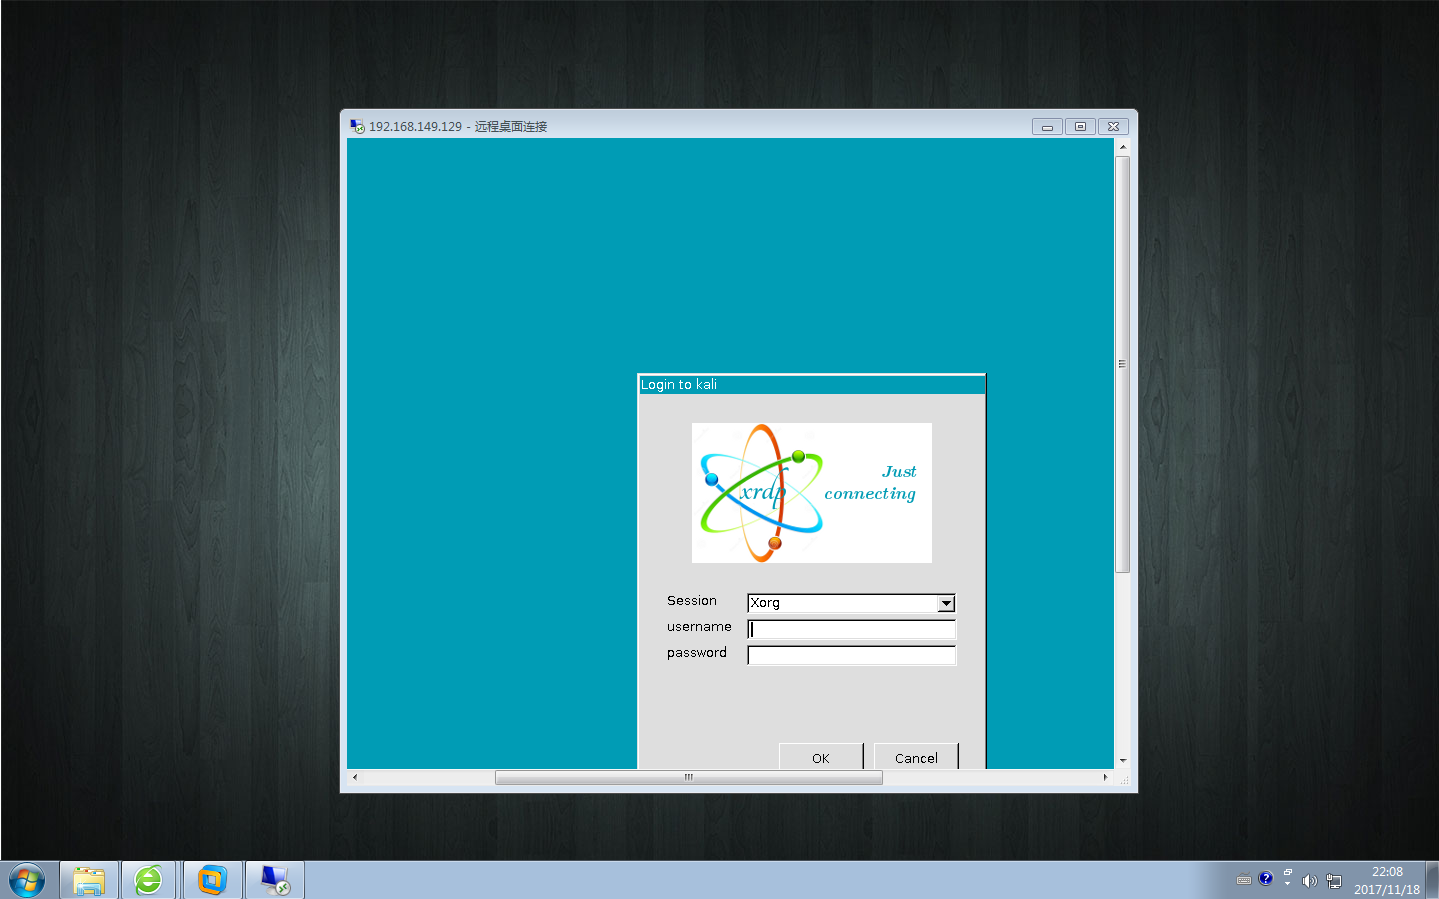
Task: Click Cancel on the xrdp login dialog
Action: point(915,757)
